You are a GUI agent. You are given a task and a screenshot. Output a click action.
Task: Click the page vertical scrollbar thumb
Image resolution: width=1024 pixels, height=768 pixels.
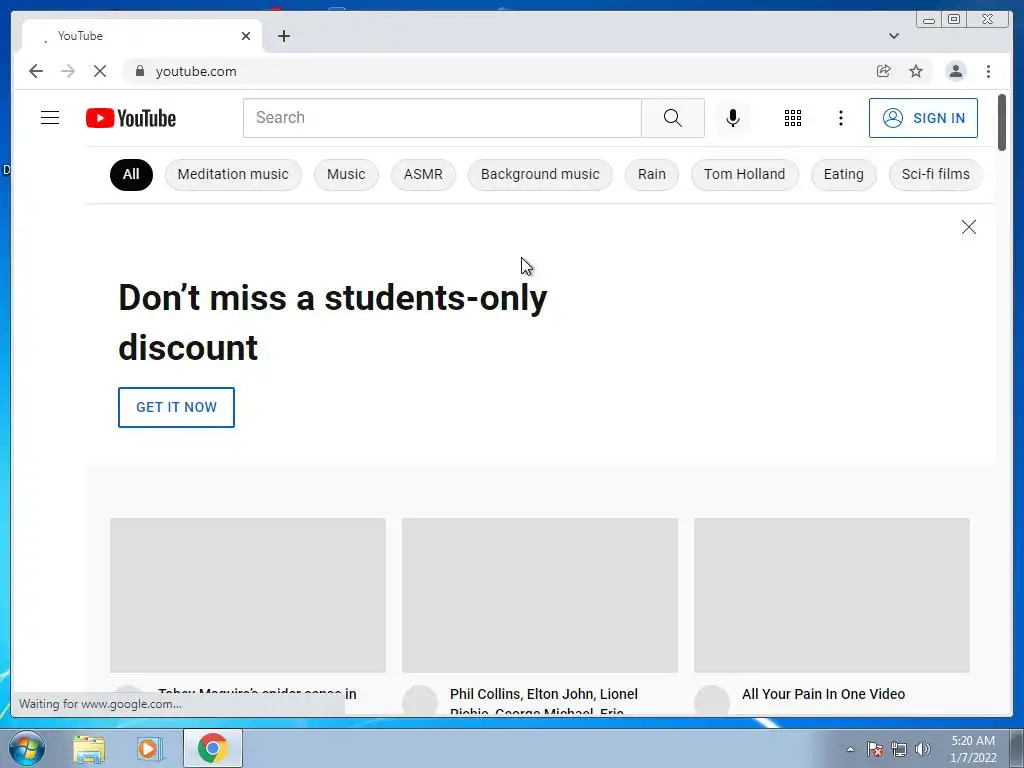coord(1002,123)
